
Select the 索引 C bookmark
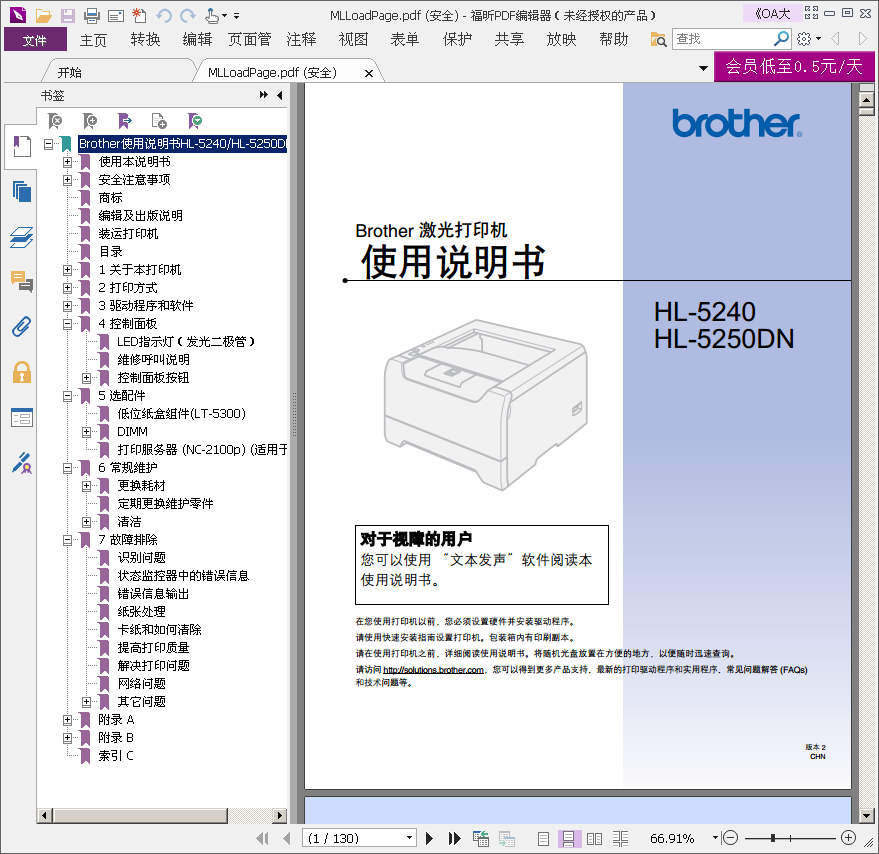(116, 756)
